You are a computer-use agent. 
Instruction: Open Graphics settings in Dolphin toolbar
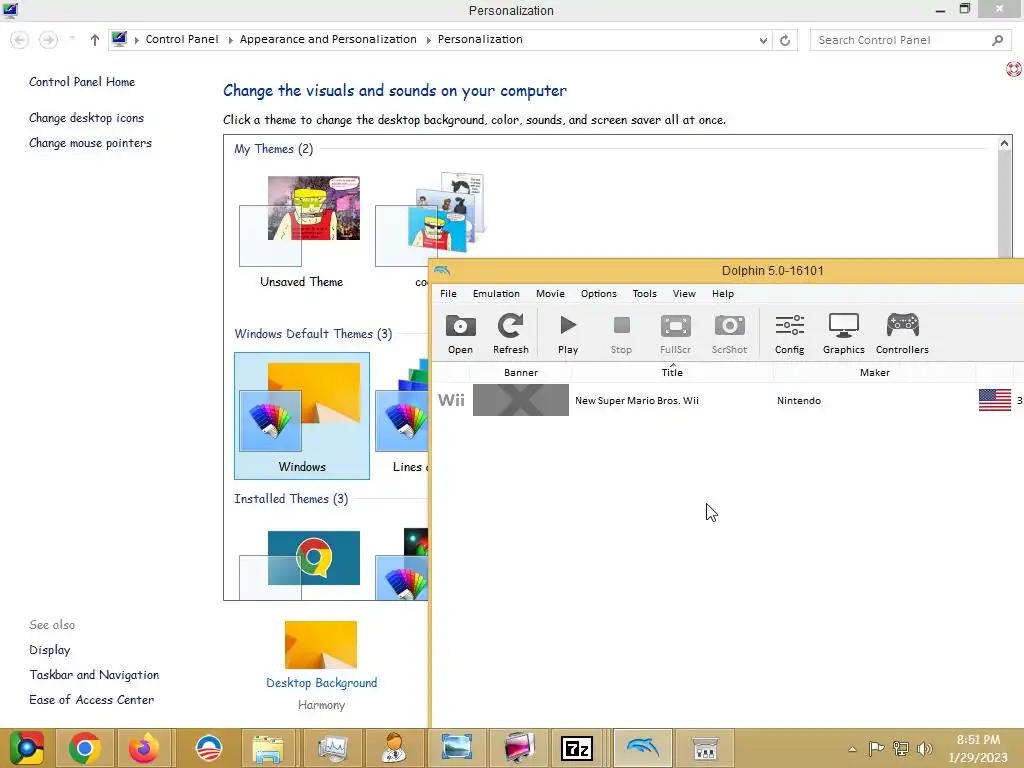click(x=844, y=334)
